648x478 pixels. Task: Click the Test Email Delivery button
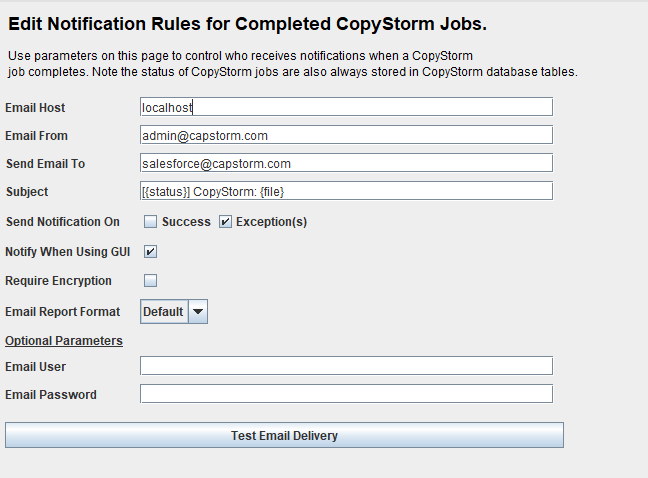click(284, 435)
